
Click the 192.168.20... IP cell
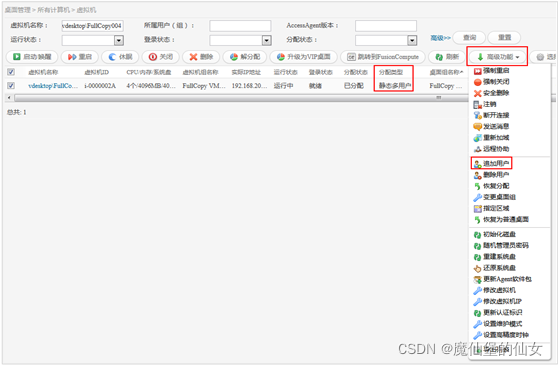click(249, 86)
